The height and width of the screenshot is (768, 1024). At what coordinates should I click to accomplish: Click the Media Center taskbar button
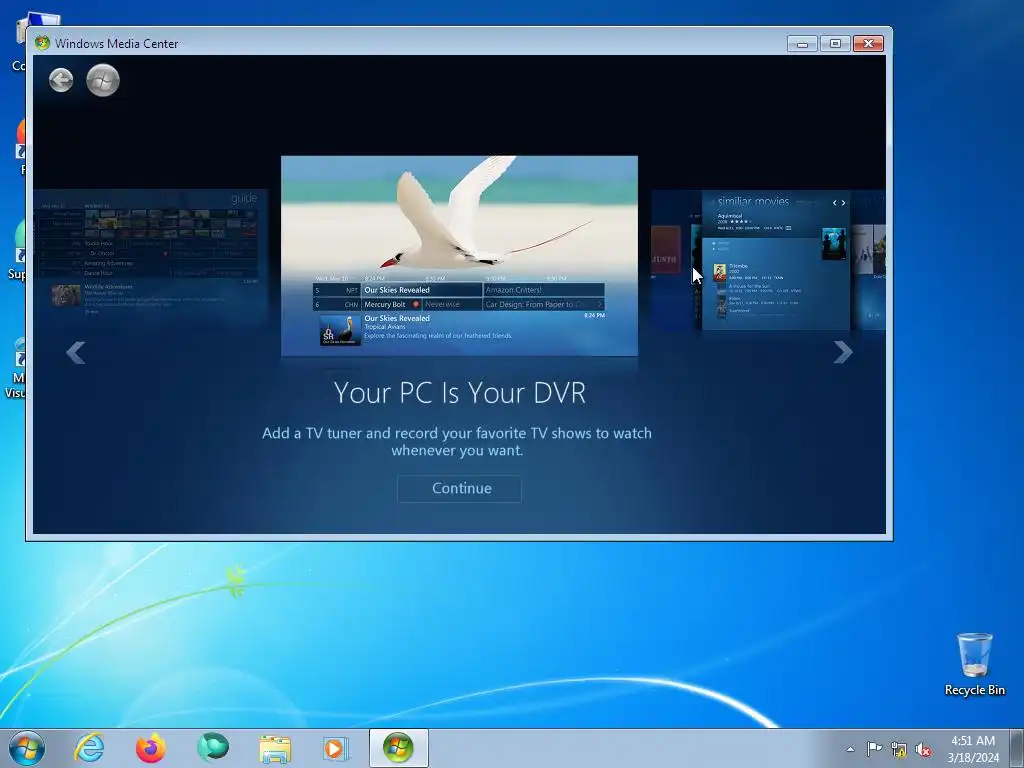coord(398,748)
